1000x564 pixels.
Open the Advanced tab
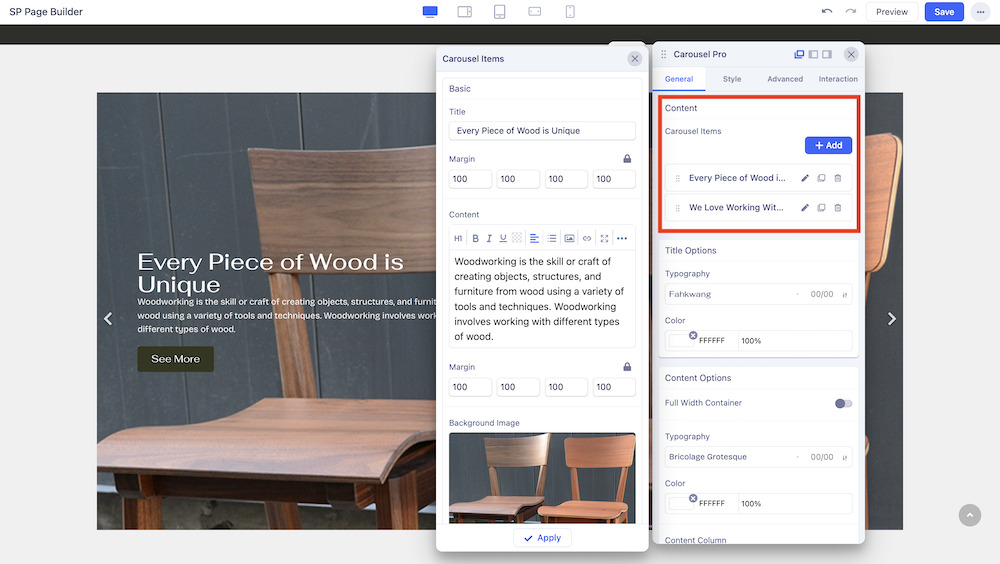click(785, 79)
